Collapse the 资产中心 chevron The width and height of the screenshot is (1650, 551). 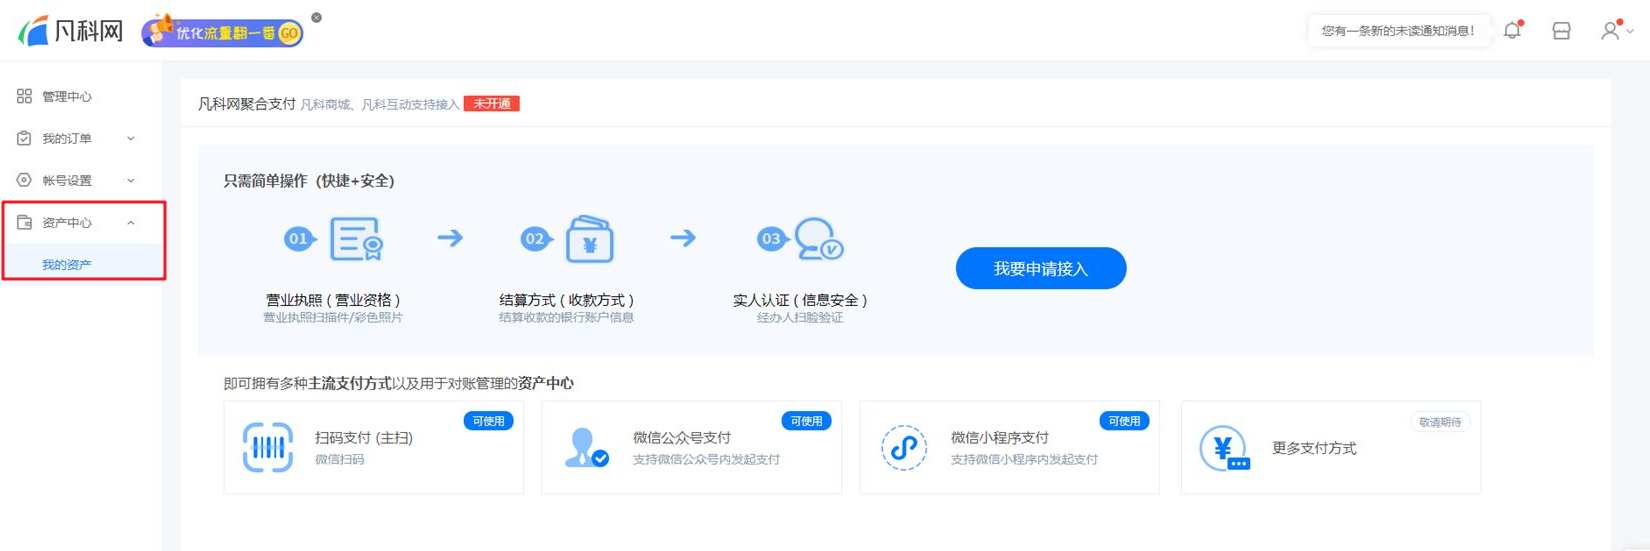pos(131,223)
